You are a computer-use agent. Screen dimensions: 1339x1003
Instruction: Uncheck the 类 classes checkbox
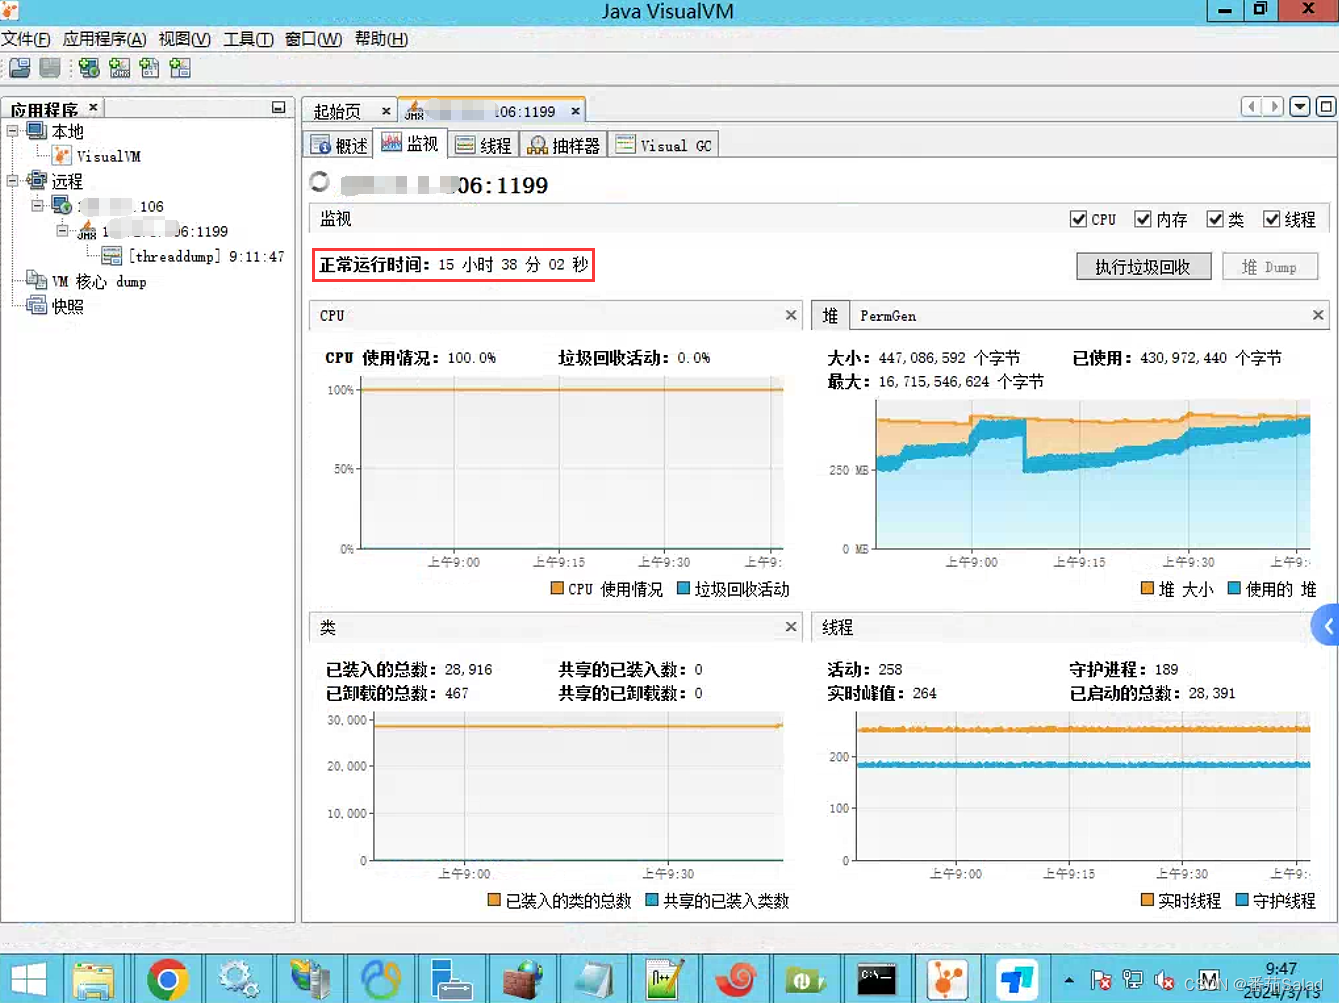pos(1215,219)
